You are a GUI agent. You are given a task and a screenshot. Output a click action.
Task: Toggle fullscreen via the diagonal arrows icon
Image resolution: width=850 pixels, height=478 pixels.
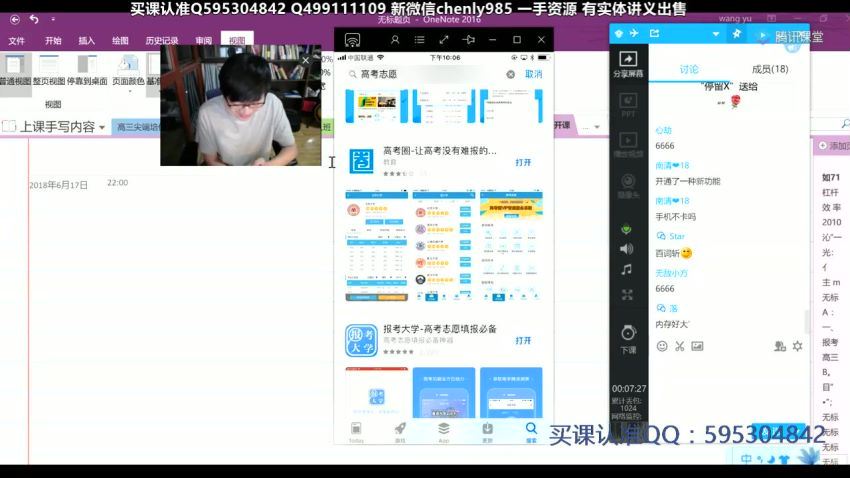click(x=444, y=40)
